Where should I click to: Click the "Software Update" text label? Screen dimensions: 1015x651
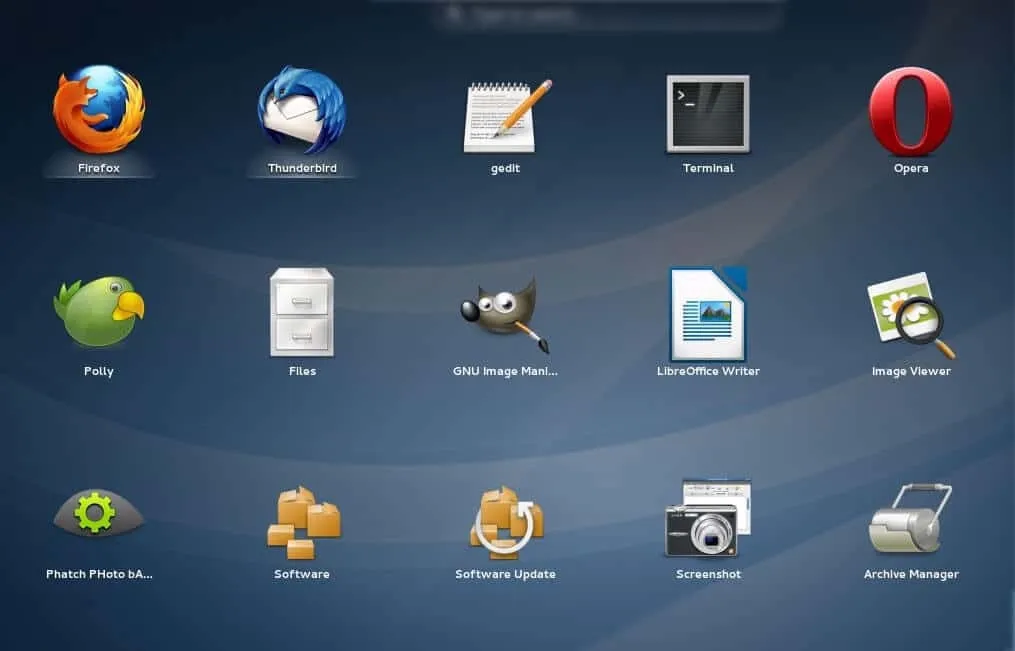[x=505, y=574]
